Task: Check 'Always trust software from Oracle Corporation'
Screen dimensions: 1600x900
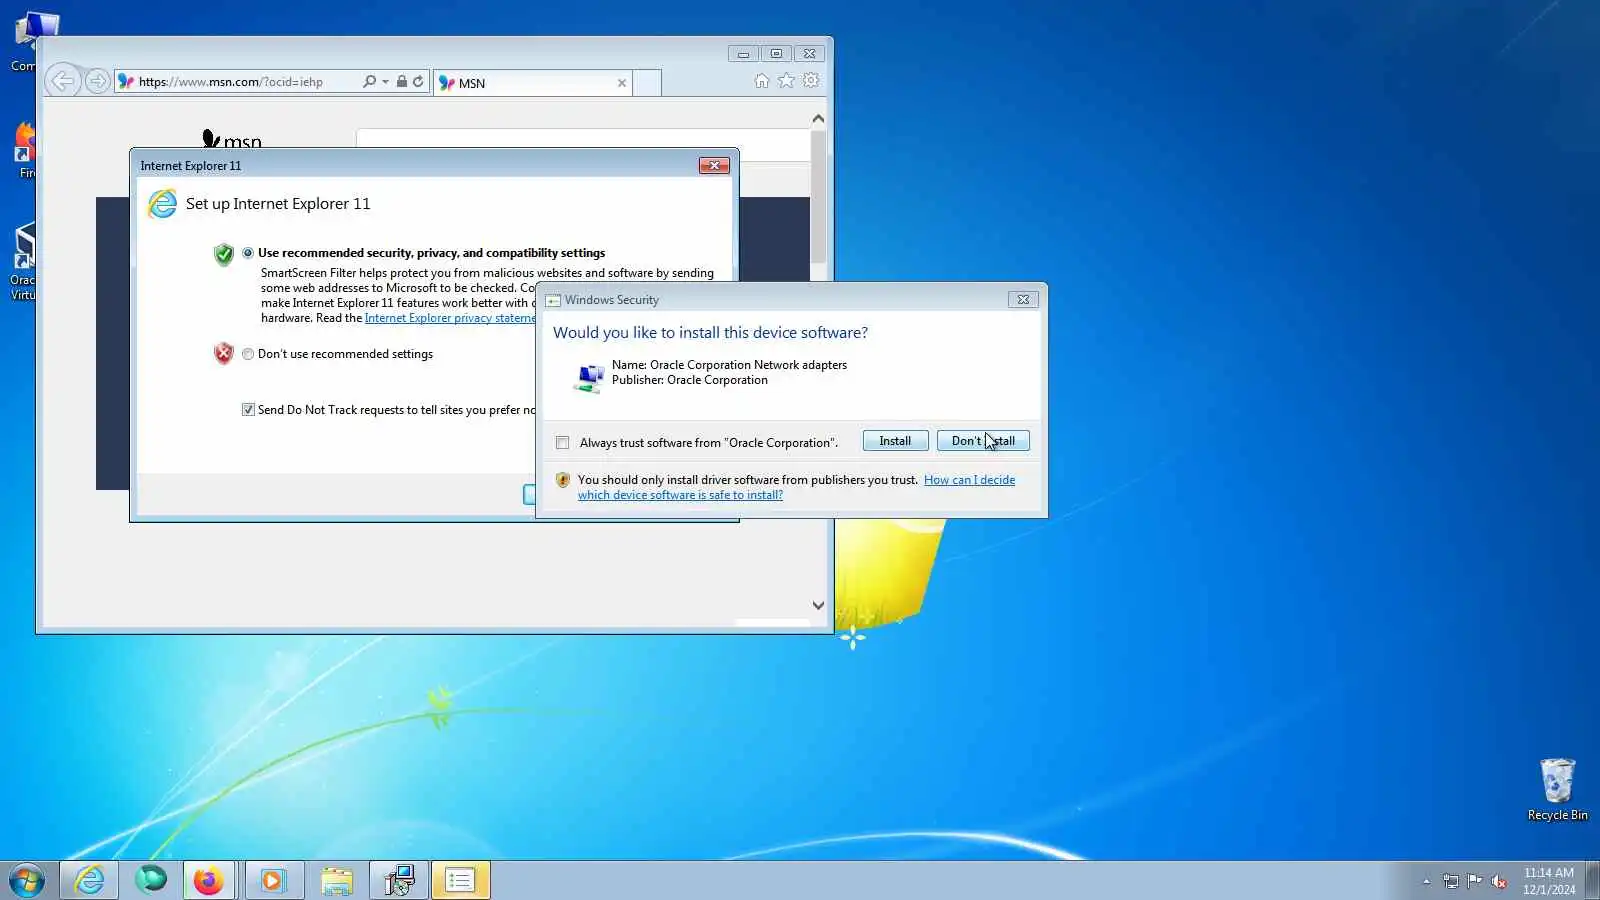Action: click(563, 443)
